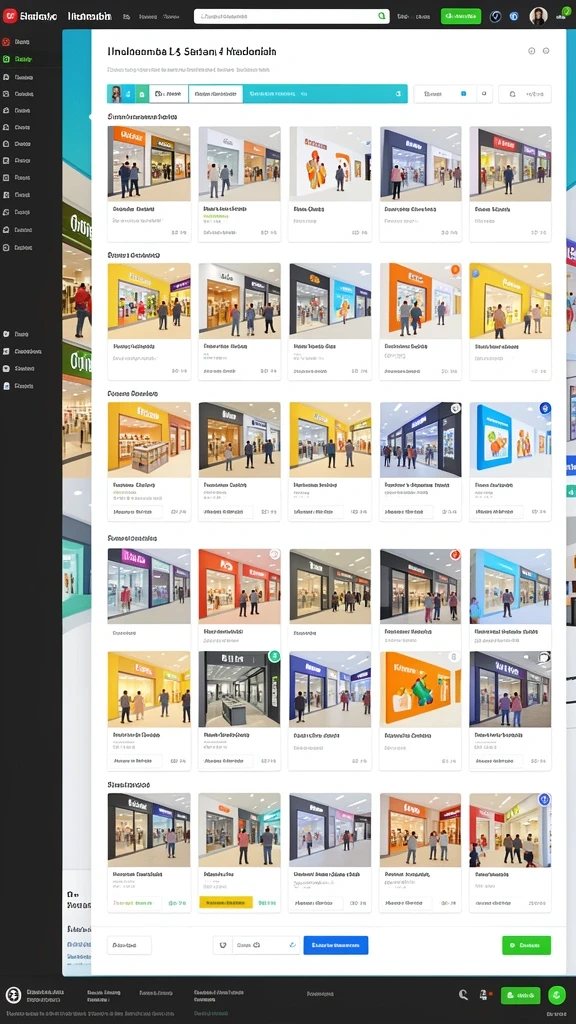
Task: Click the yellow highlighted tag on the bottom-row card
Action: click(225, 903)
